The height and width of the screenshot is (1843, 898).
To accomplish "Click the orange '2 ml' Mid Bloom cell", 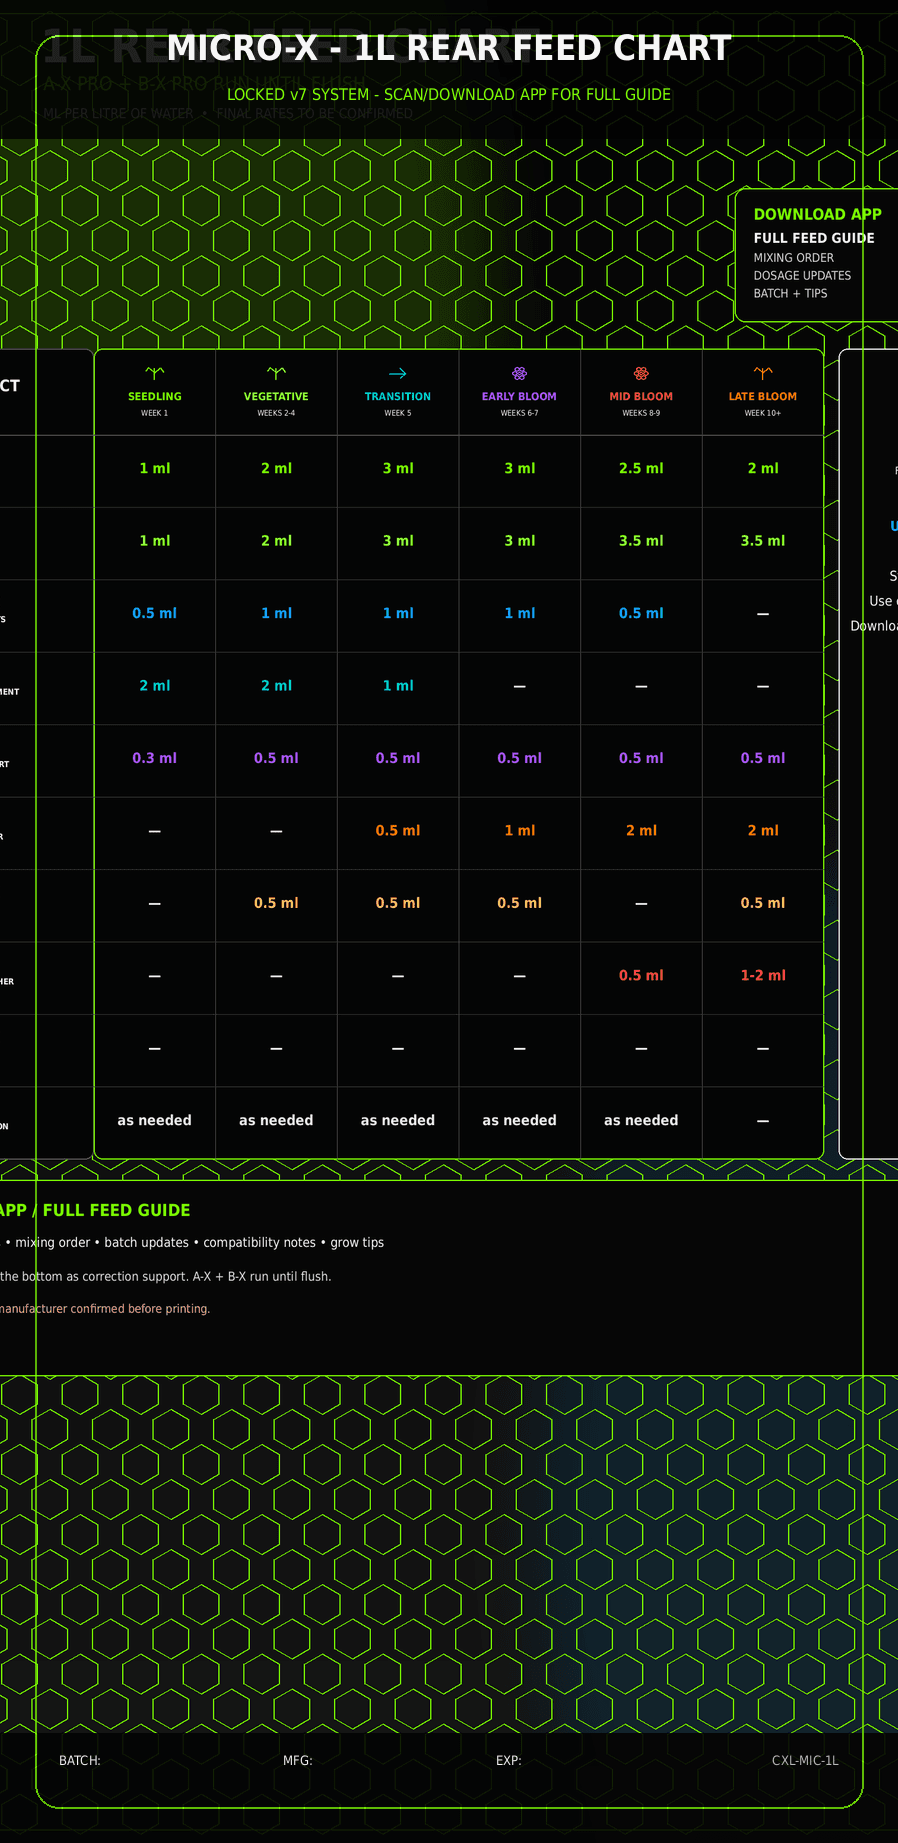I will (x=641, y=831).
